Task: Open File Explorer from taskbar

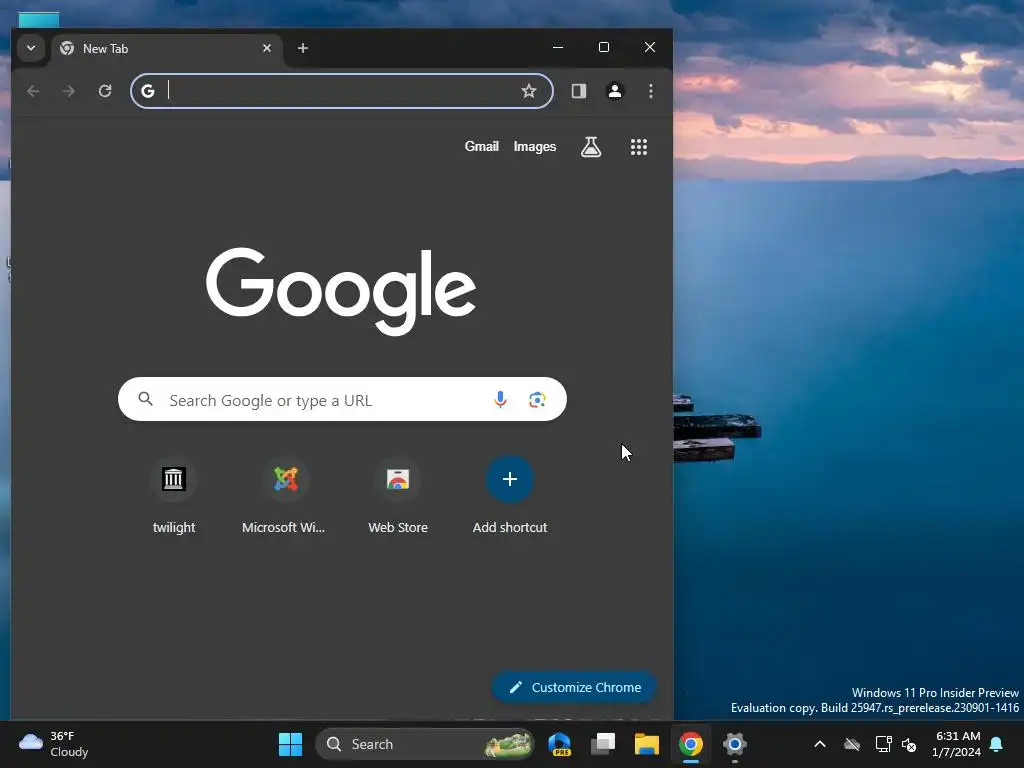Action: pyautogui.click(x=647, y=744)
